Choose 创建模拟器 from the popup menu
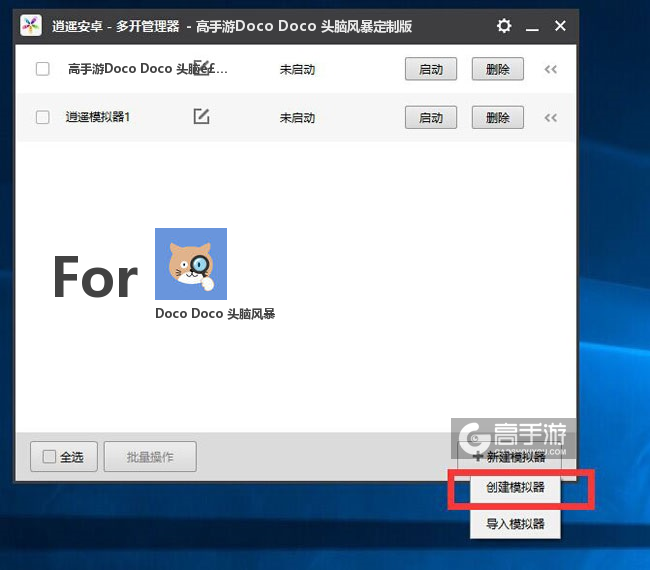 (515, 487)
